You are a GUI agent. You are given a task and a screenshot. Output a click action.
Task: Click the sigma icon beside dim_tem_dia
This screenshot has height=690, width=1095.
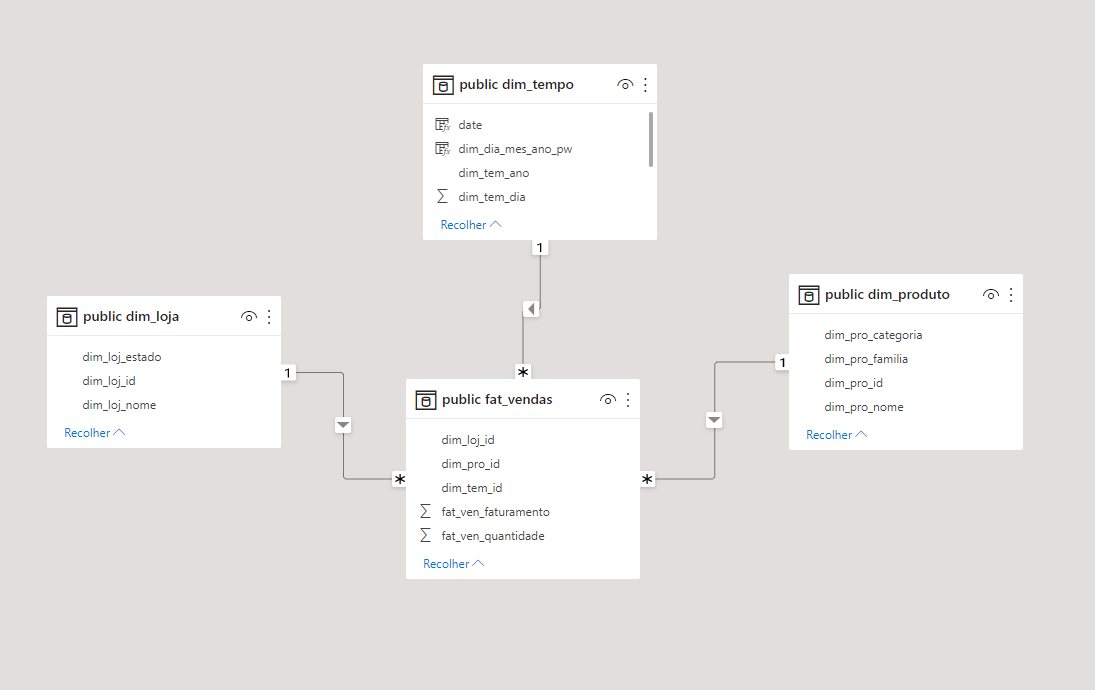click(442, 196)
